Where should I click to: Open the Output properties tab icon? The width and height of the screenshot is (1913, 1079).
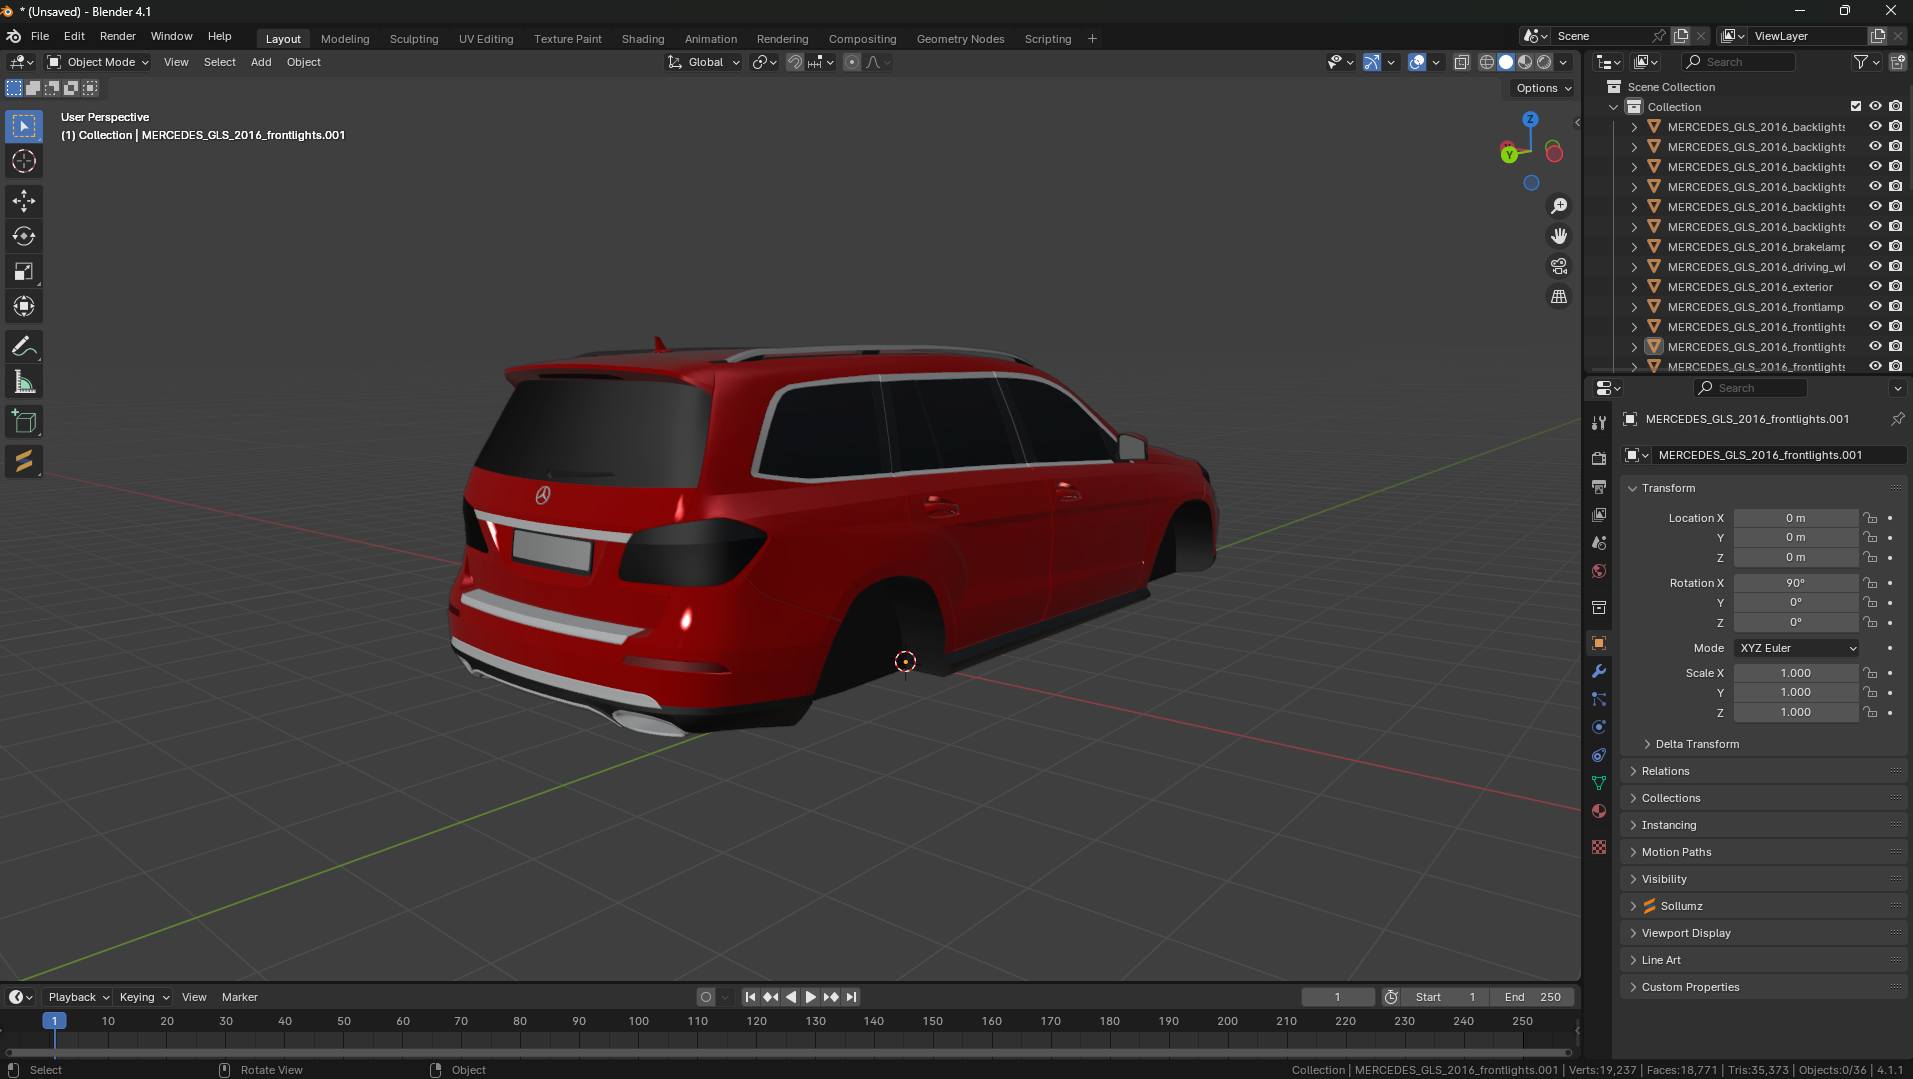[x=1599, y=486]
